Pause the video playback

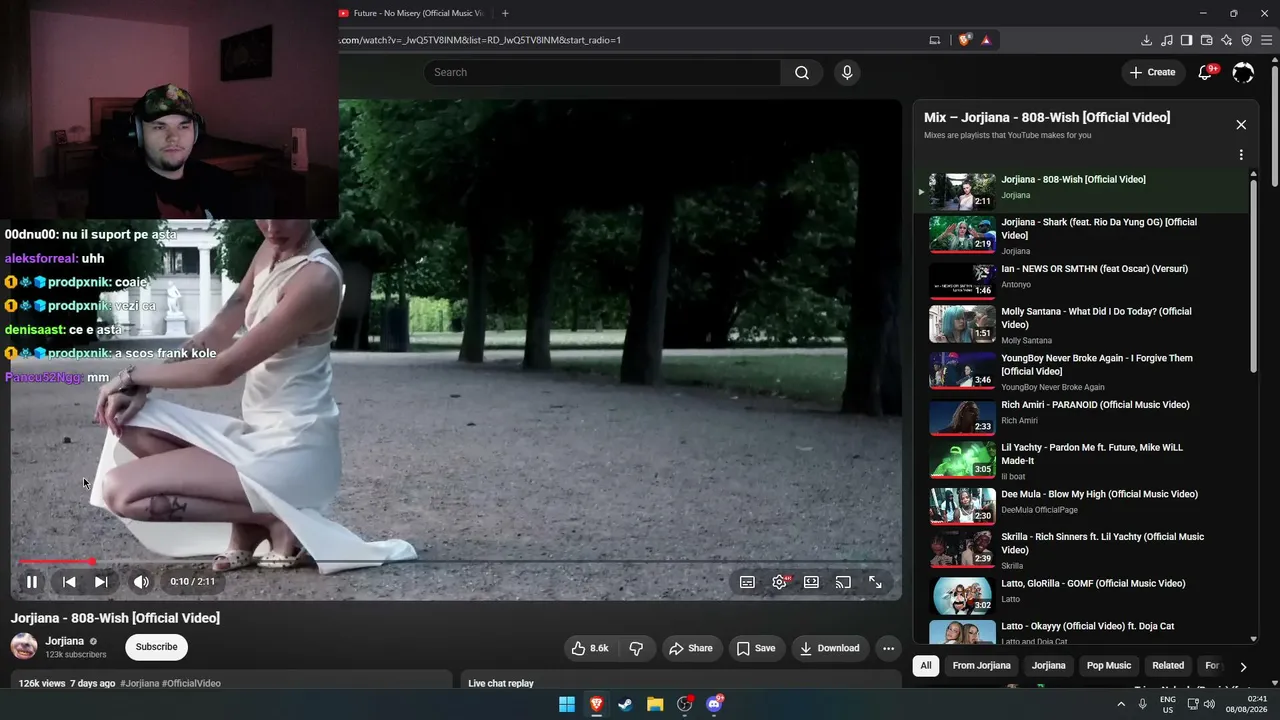coord(32,582)
